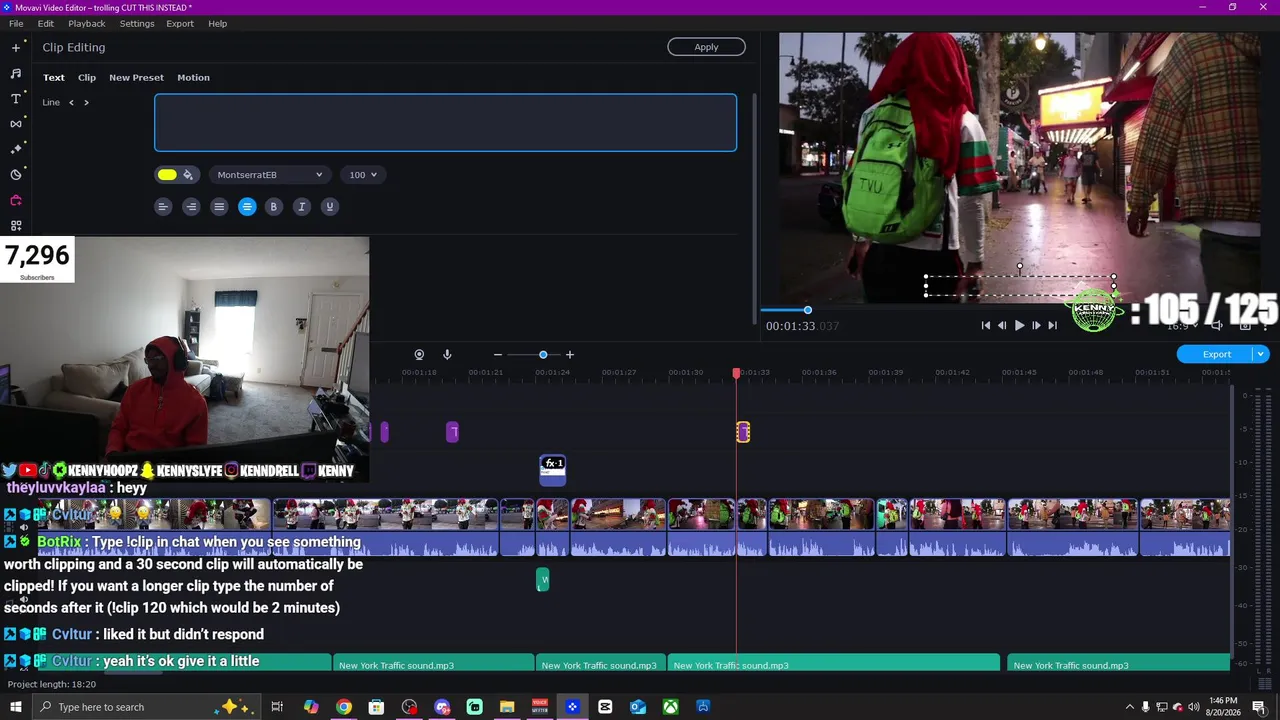Record voiceover with microphone icon
This screenshot has height=720, width=1280.
pyautogui.click(x=447, y=355)
